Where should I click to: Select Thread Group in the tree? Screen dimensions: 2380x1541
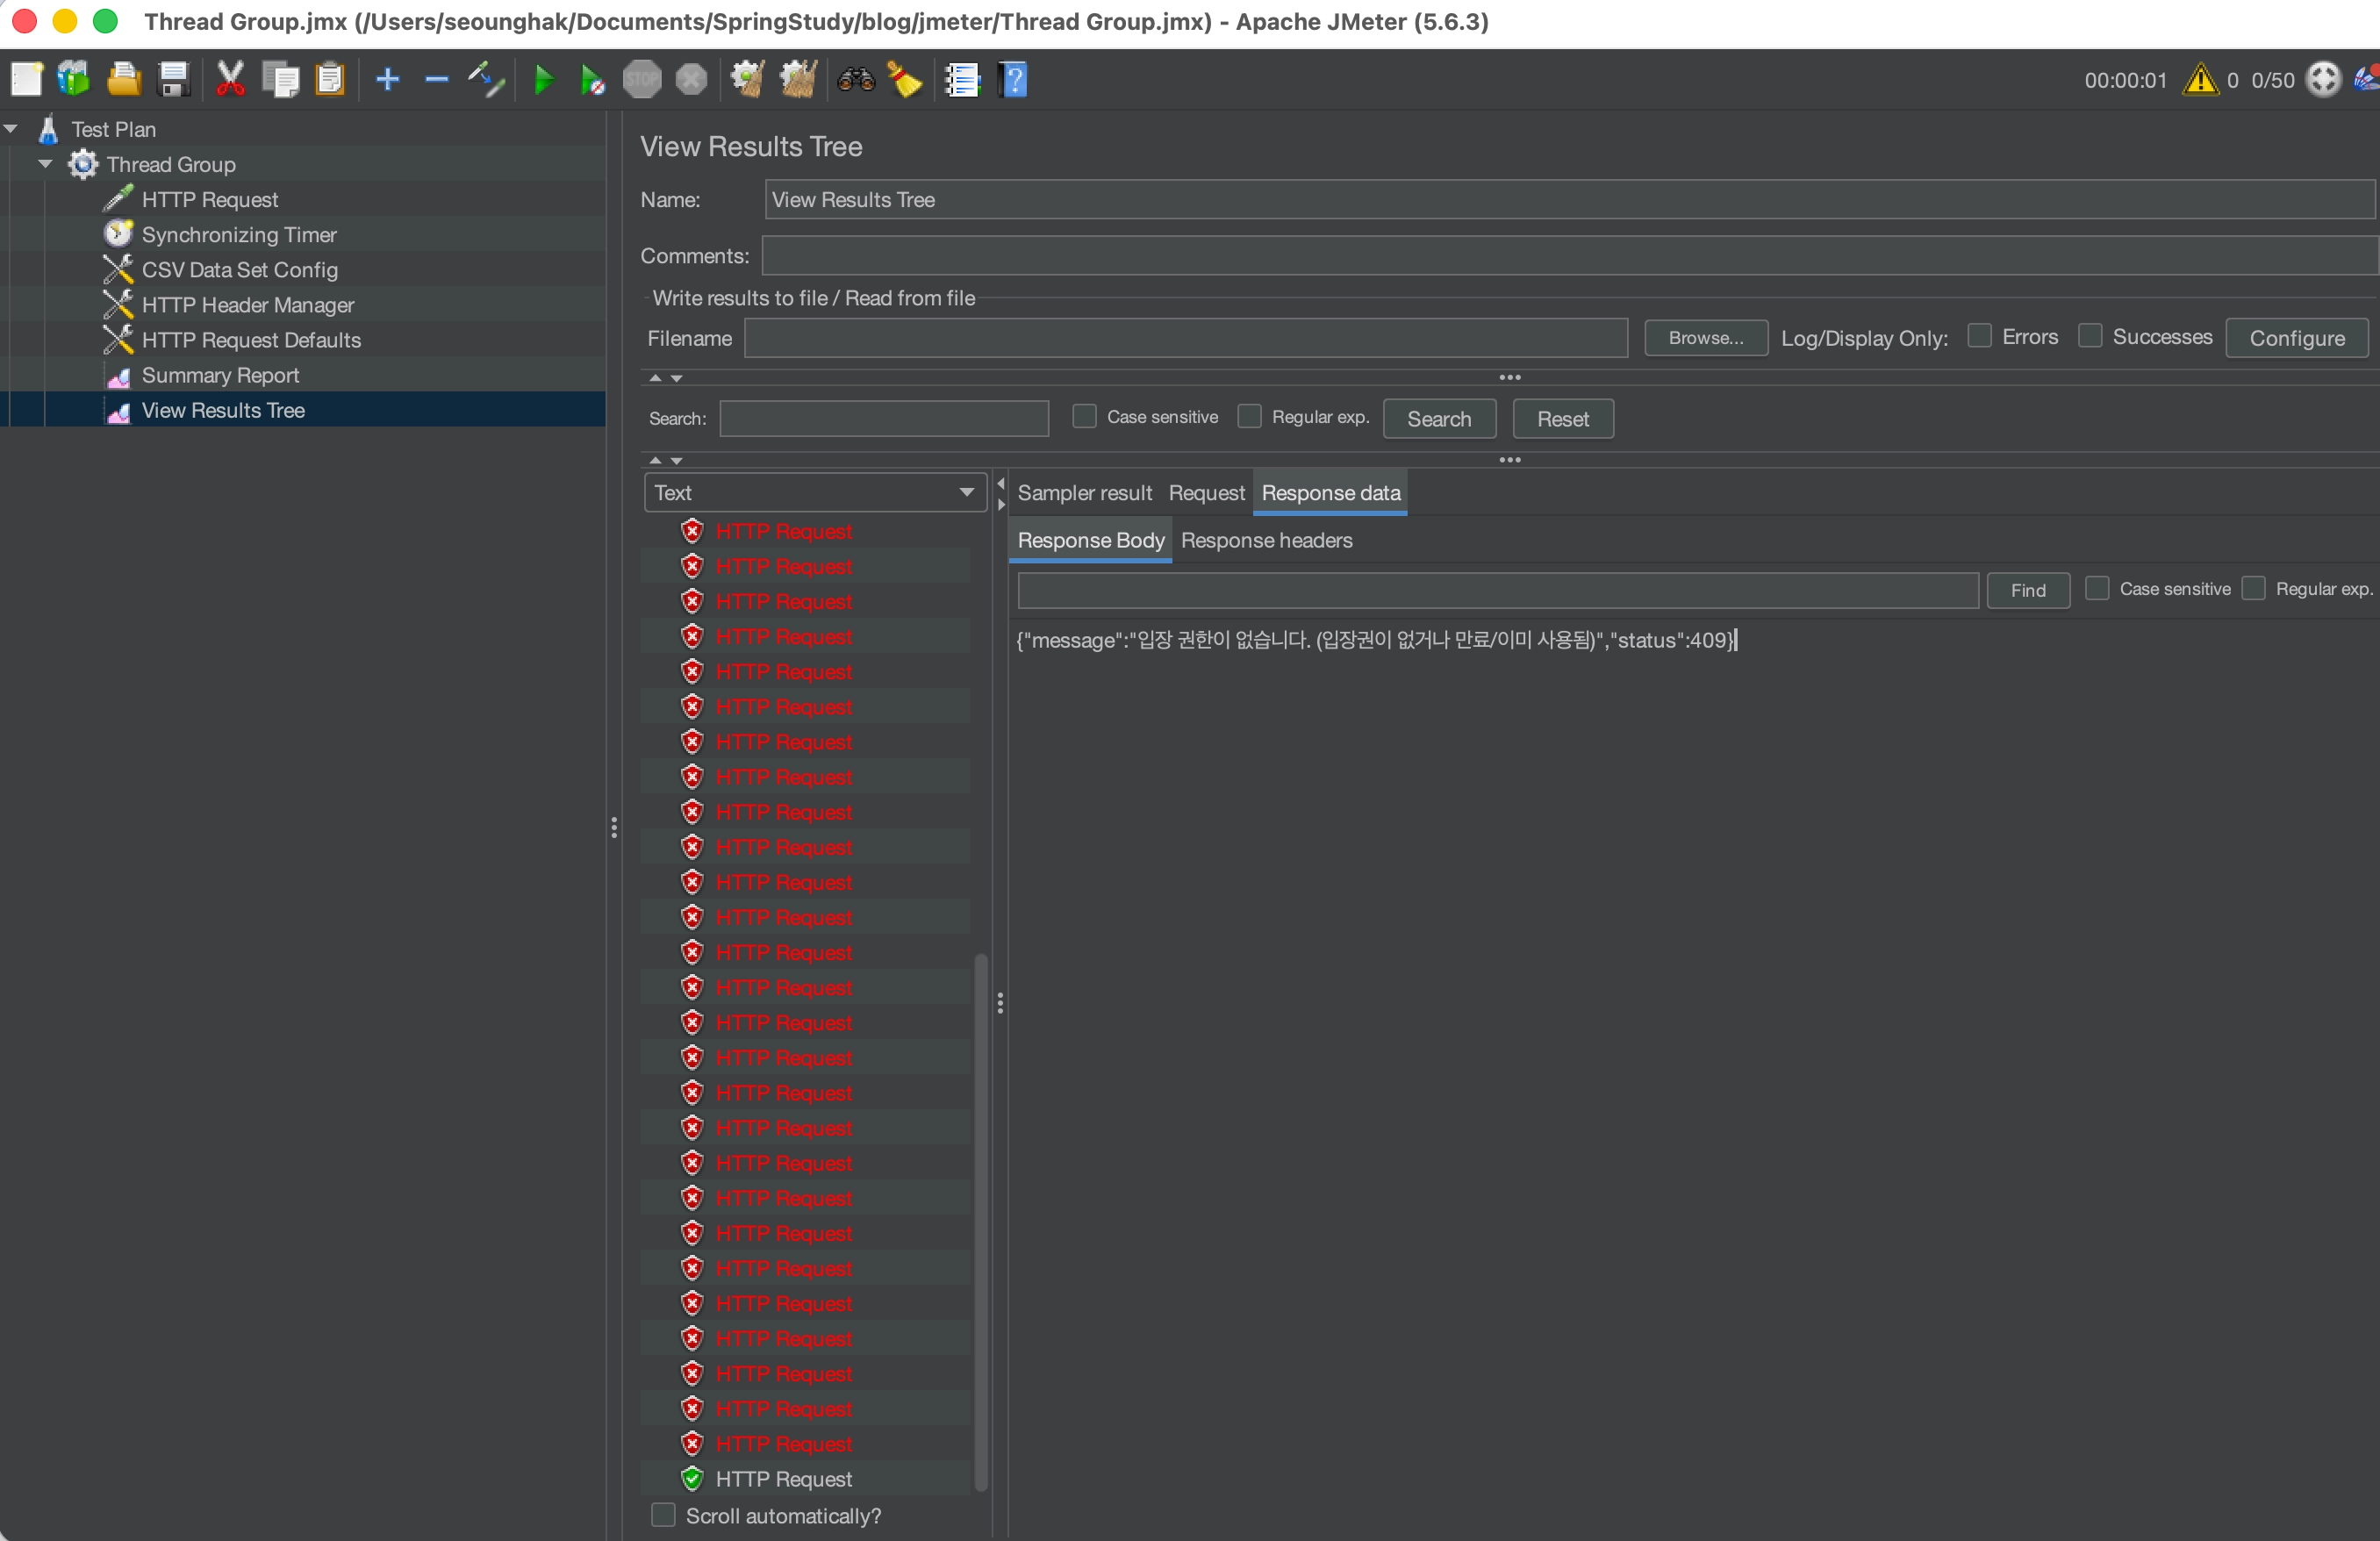(171, 164)
